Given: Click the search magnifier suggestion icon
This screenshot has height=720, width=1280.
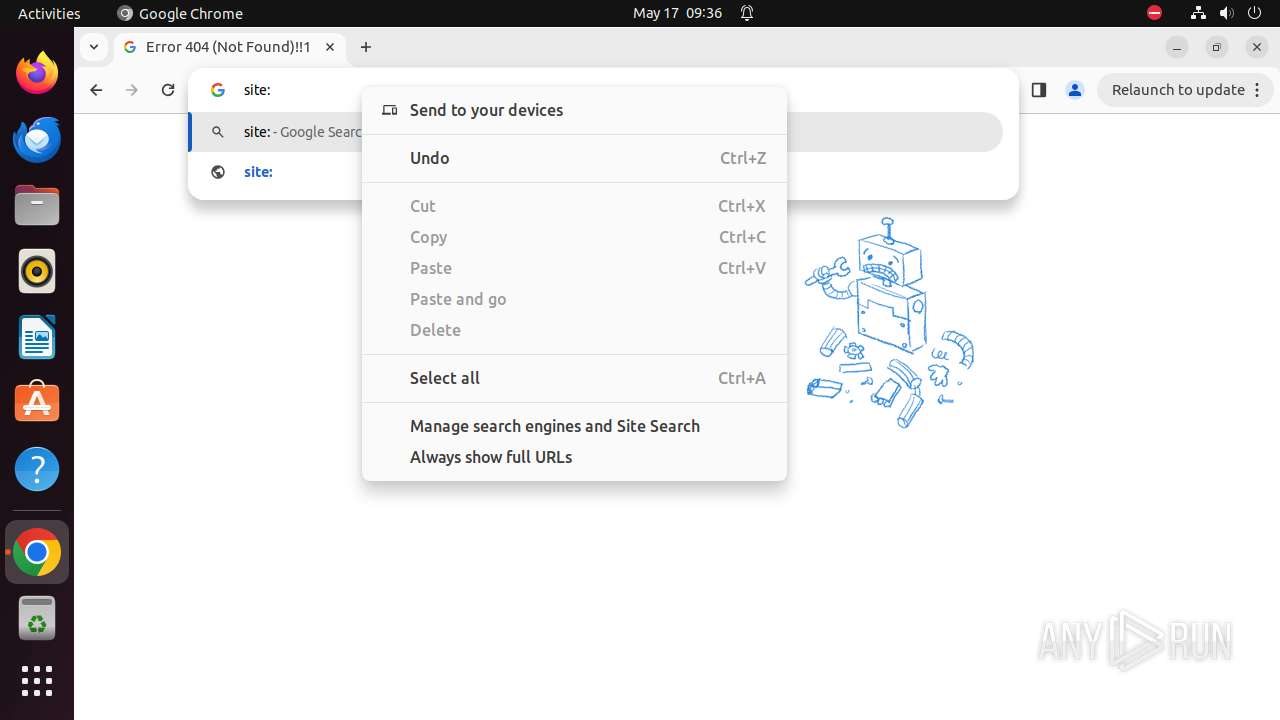Looking at the screenshot, I should [x=218, y=132].
